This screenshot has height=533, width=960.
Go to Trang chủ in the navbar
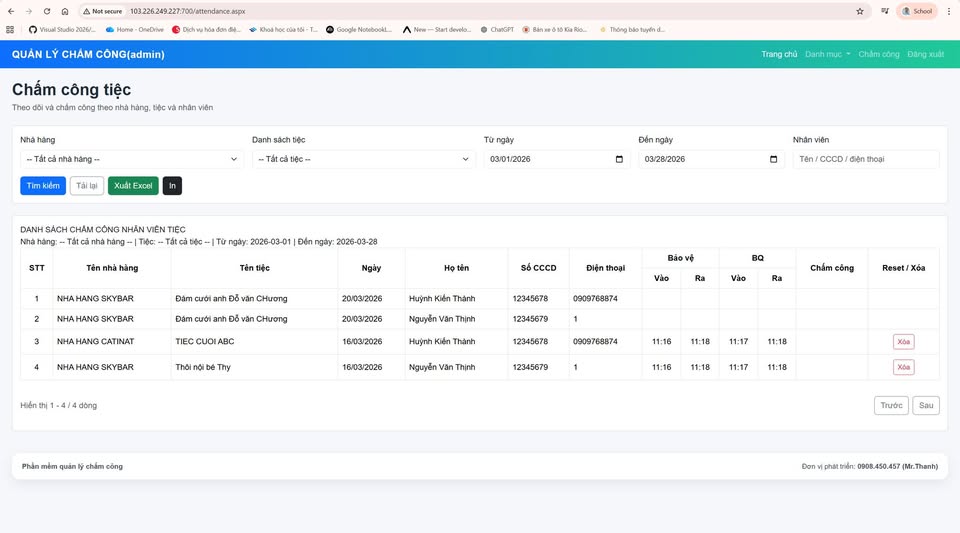click(779, 54)
